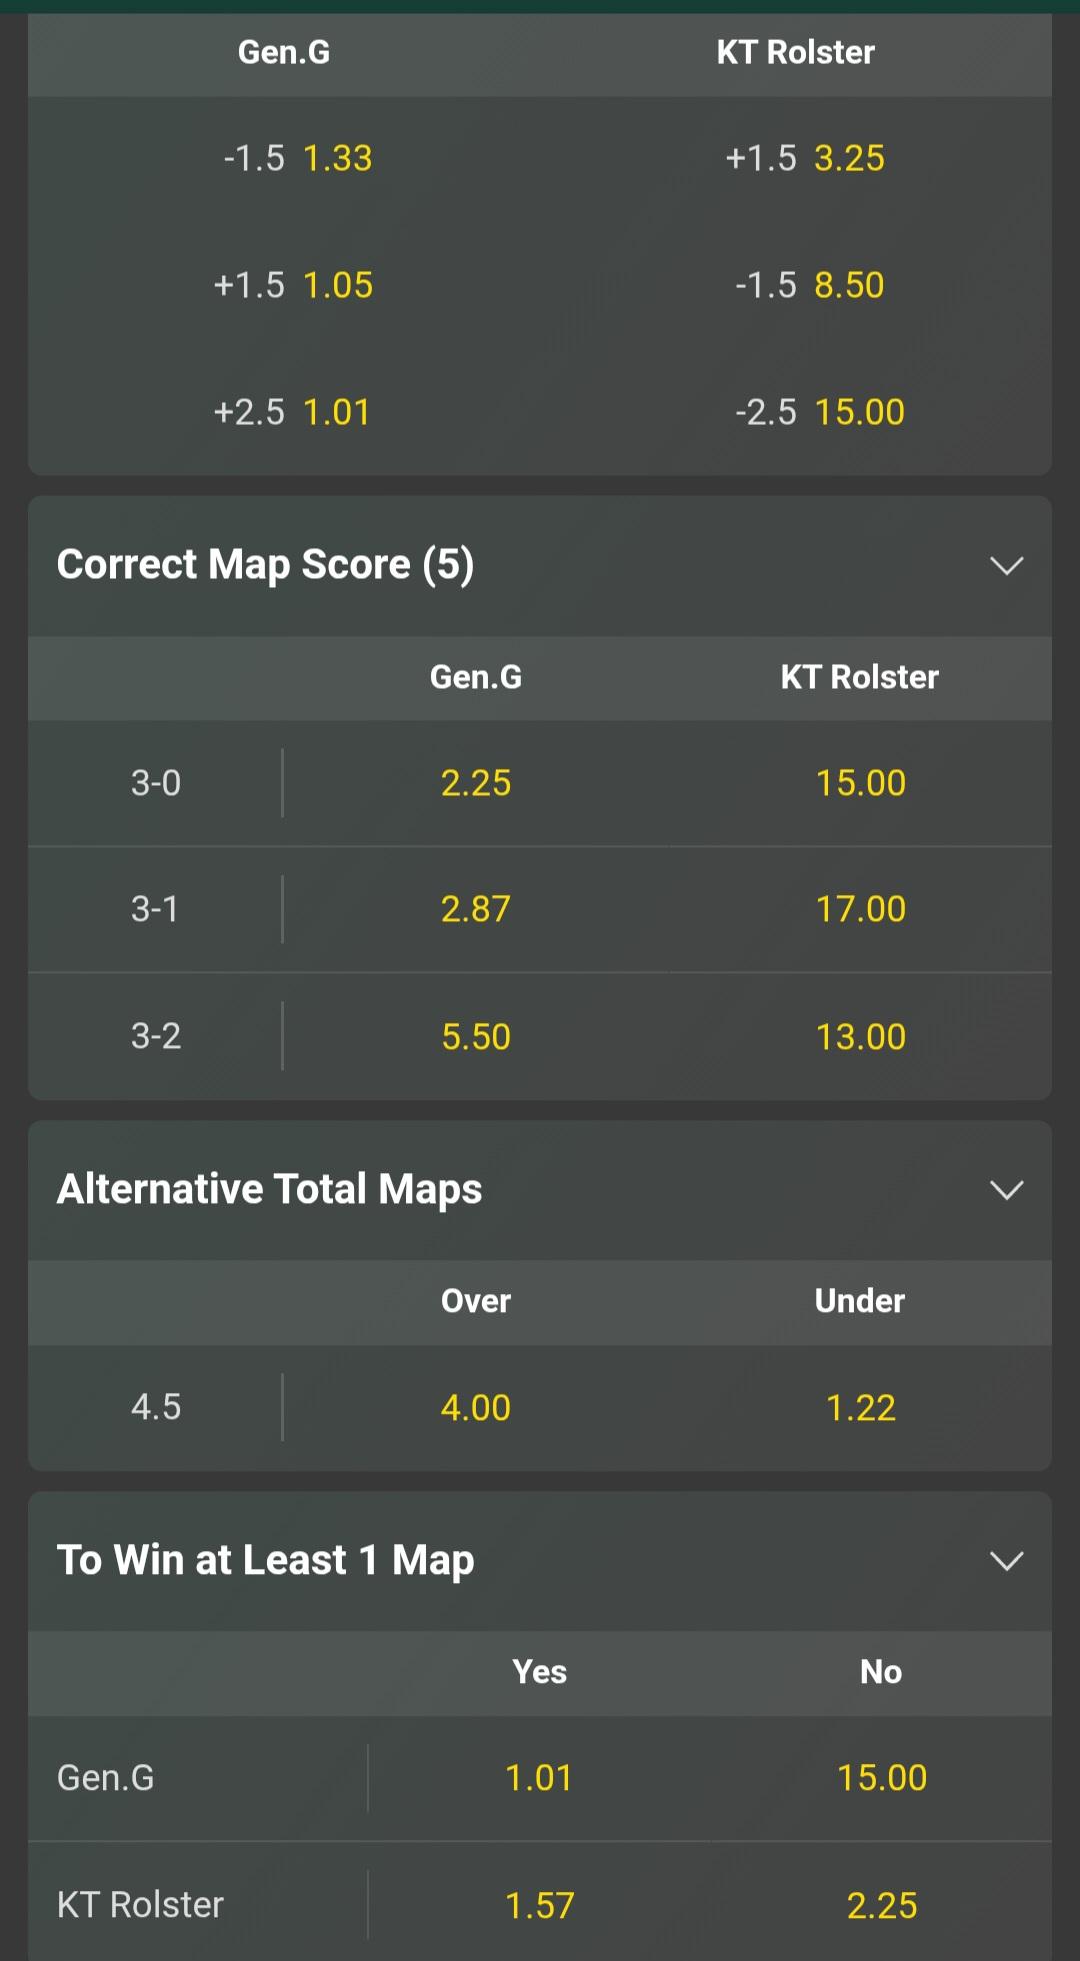Tap KT Rolster Yes odds 1.57
Screen dimensions: 1080x1961
(x=539, y=1905)
